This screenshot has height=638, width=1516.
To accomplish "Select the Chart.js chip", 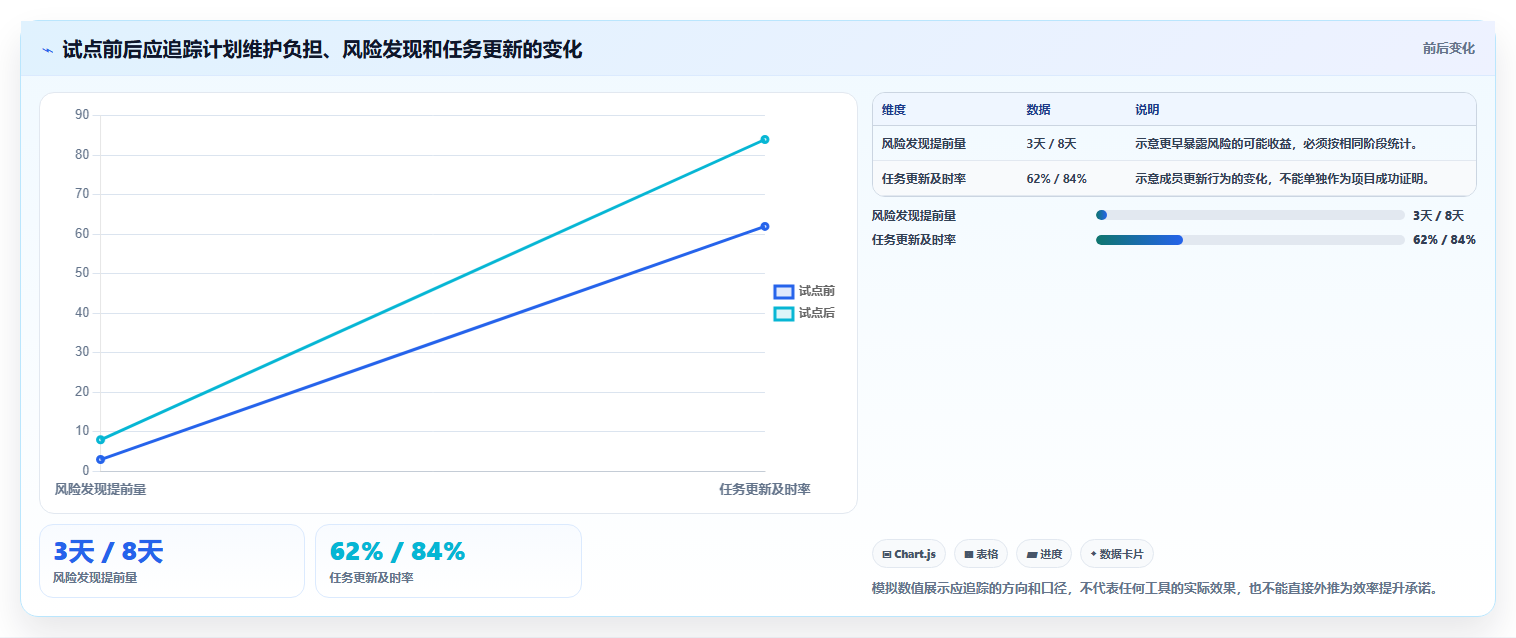I will pyautogui.click(x=908, y=554).
